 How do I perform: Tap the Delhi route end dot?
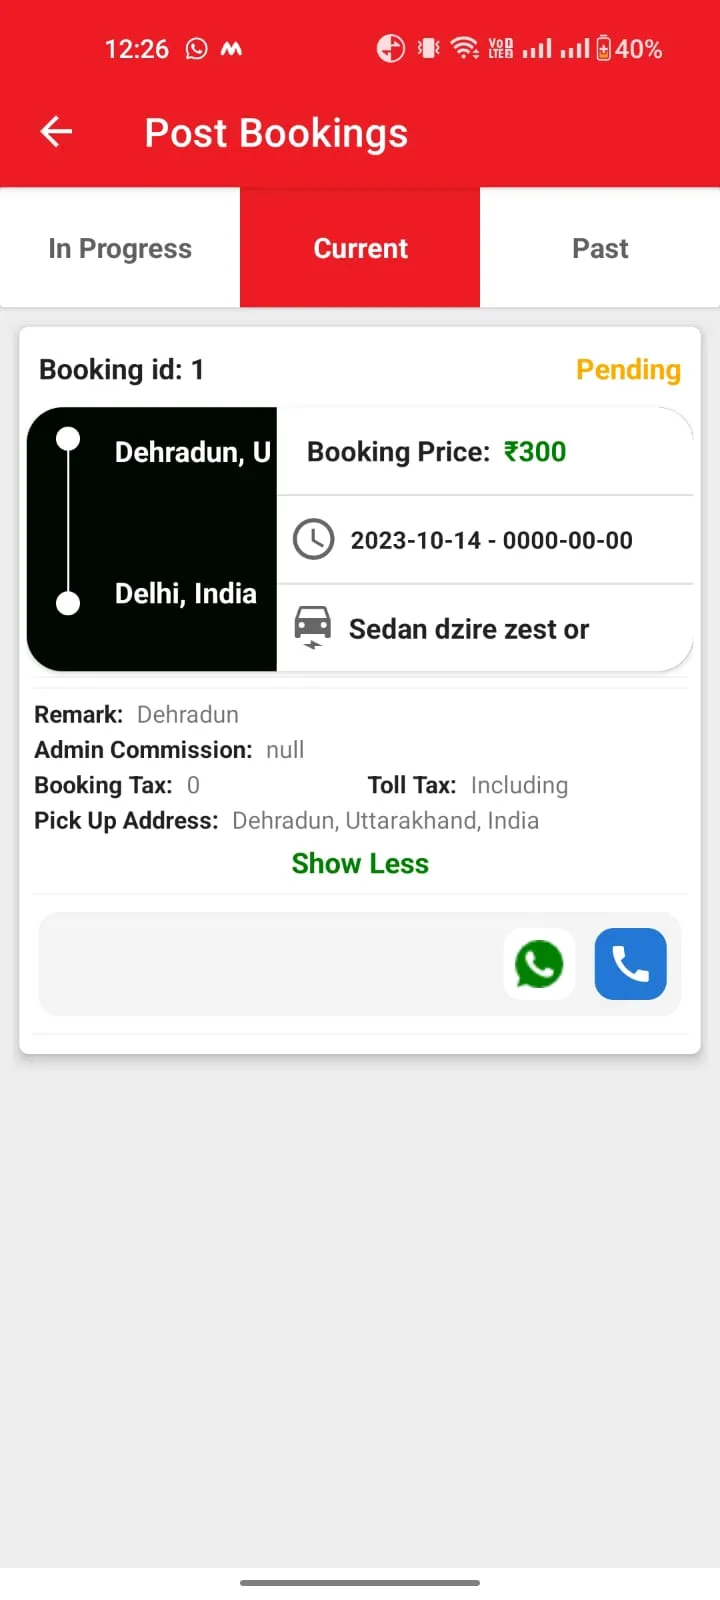click(68, 603)
